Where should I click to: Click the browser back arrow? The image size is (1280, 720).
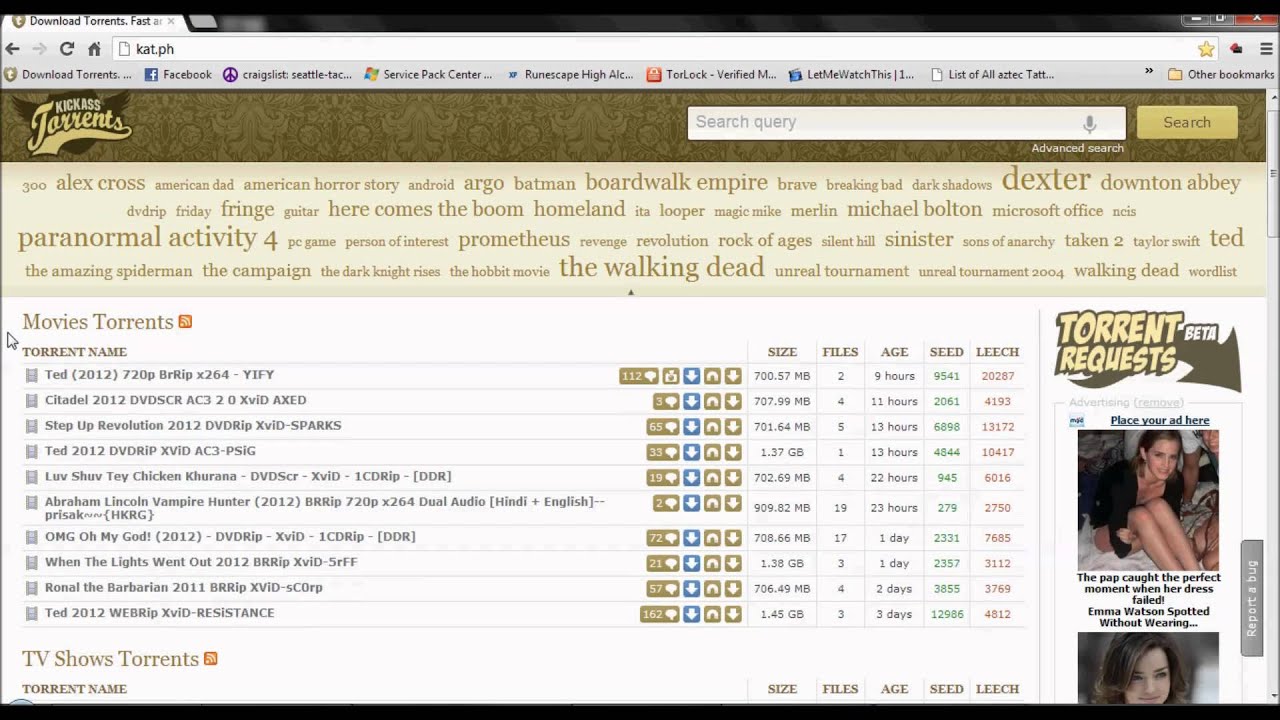click(12, 48)
